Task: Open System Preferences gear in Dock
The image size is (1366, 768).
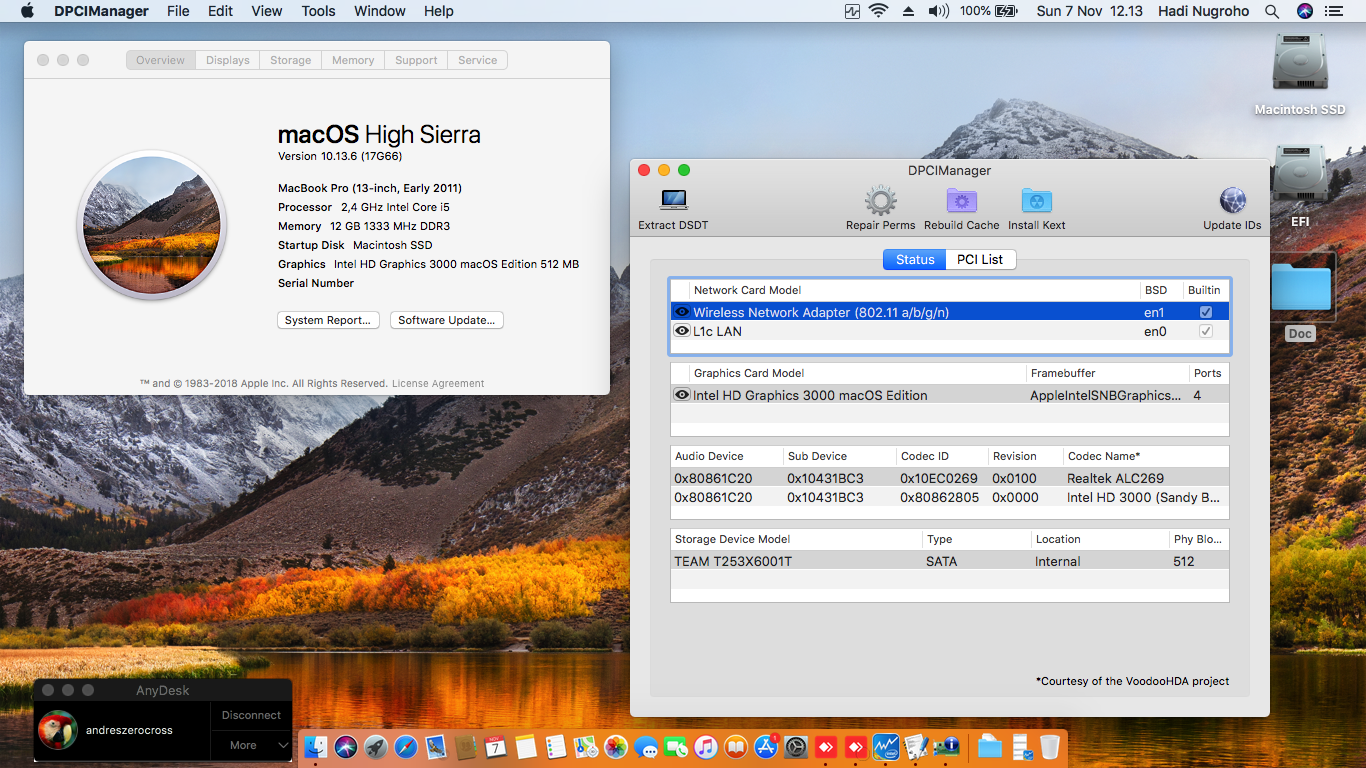Action: pyautogui.click(x=796, y=746)
